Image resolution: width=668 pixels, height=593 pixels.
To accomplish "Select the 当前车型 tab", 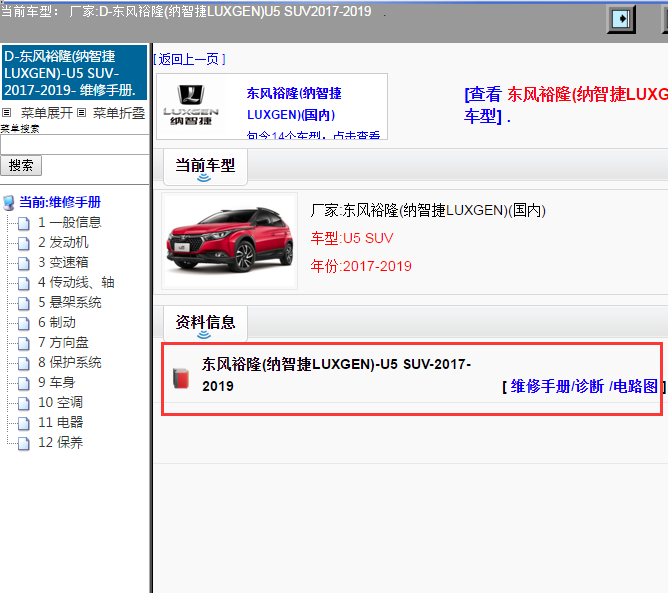I will click(x=205, y=167).
